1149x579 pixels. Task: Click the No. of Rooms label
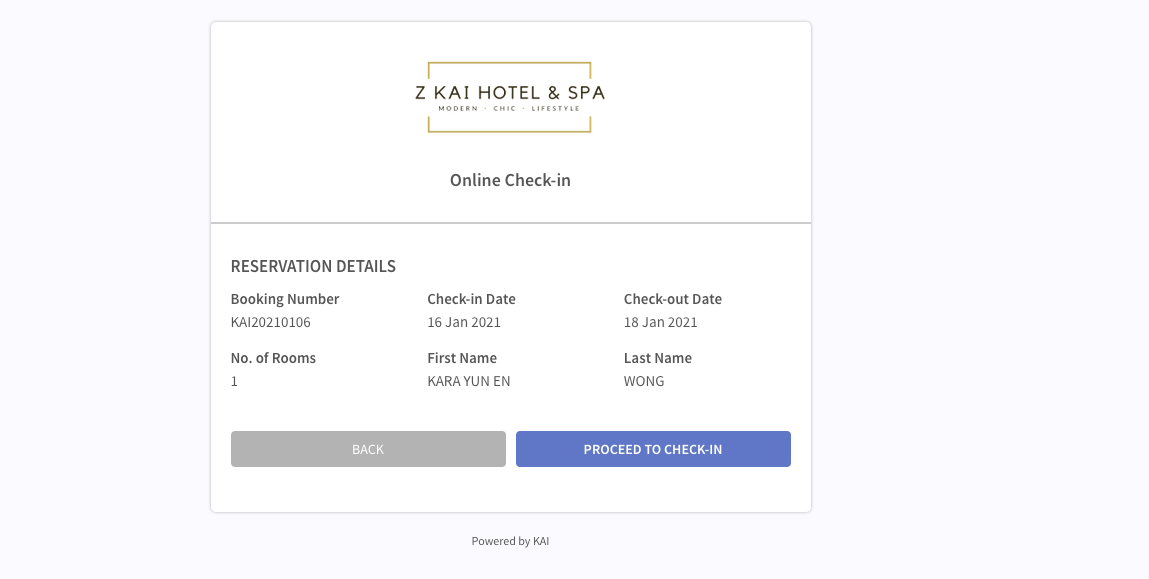[273, 358]
